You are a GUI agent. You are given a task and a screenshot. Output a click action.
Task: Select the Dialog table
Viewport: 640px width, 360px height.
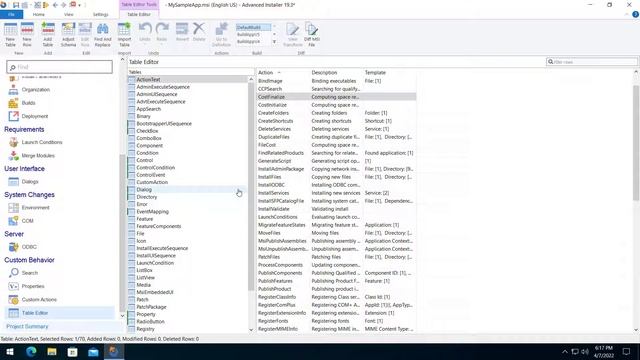(188, 190)
